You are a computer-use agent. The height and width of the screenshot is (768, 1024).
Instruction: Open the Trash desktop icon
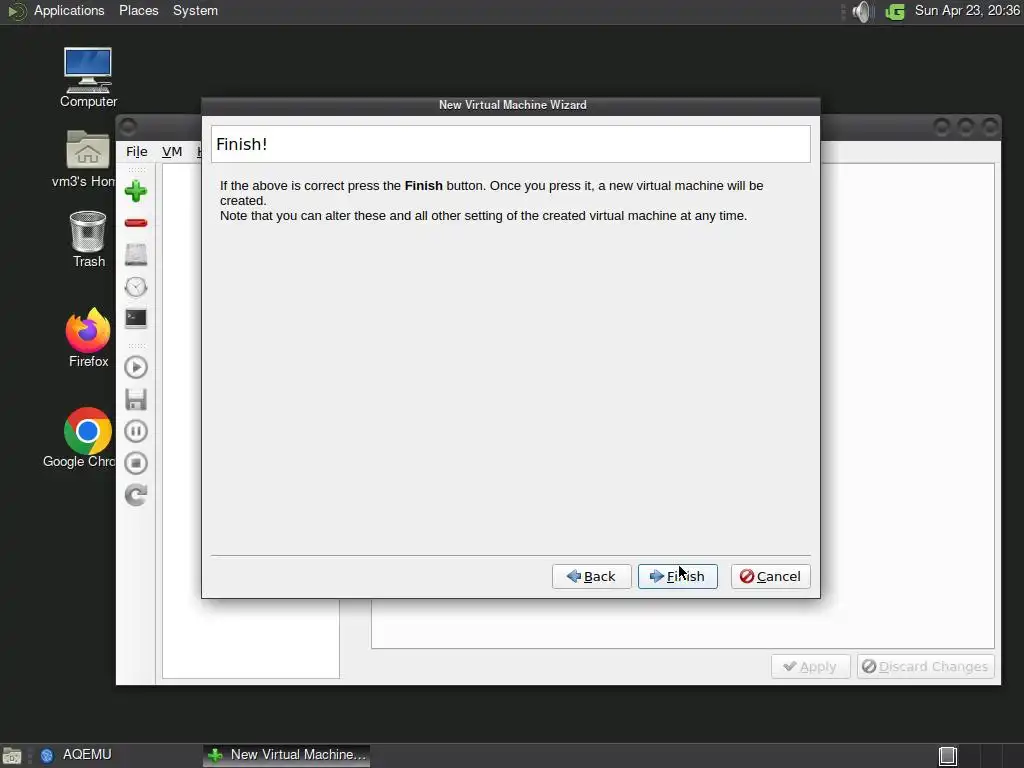pyautogui.click(x=88, y=239)
